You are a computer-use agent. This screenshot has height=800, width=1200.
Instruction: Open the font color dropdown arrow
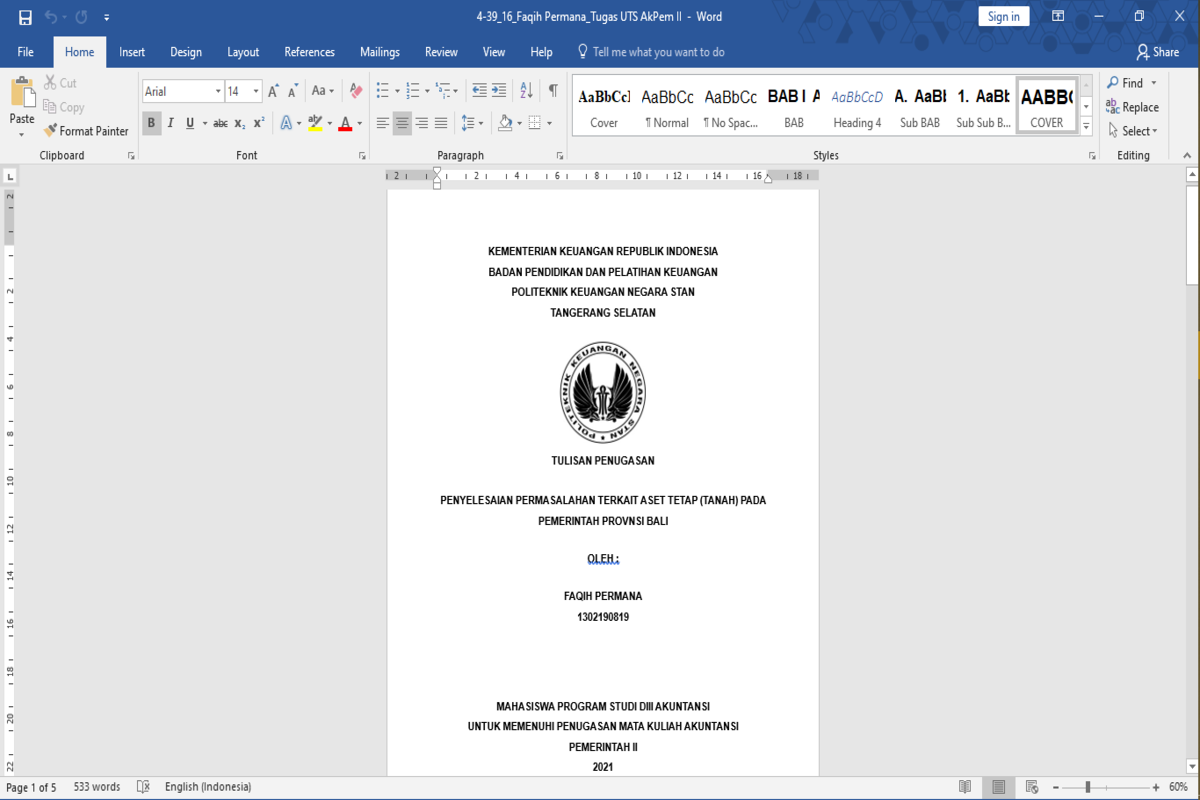(x=360, y=123)
